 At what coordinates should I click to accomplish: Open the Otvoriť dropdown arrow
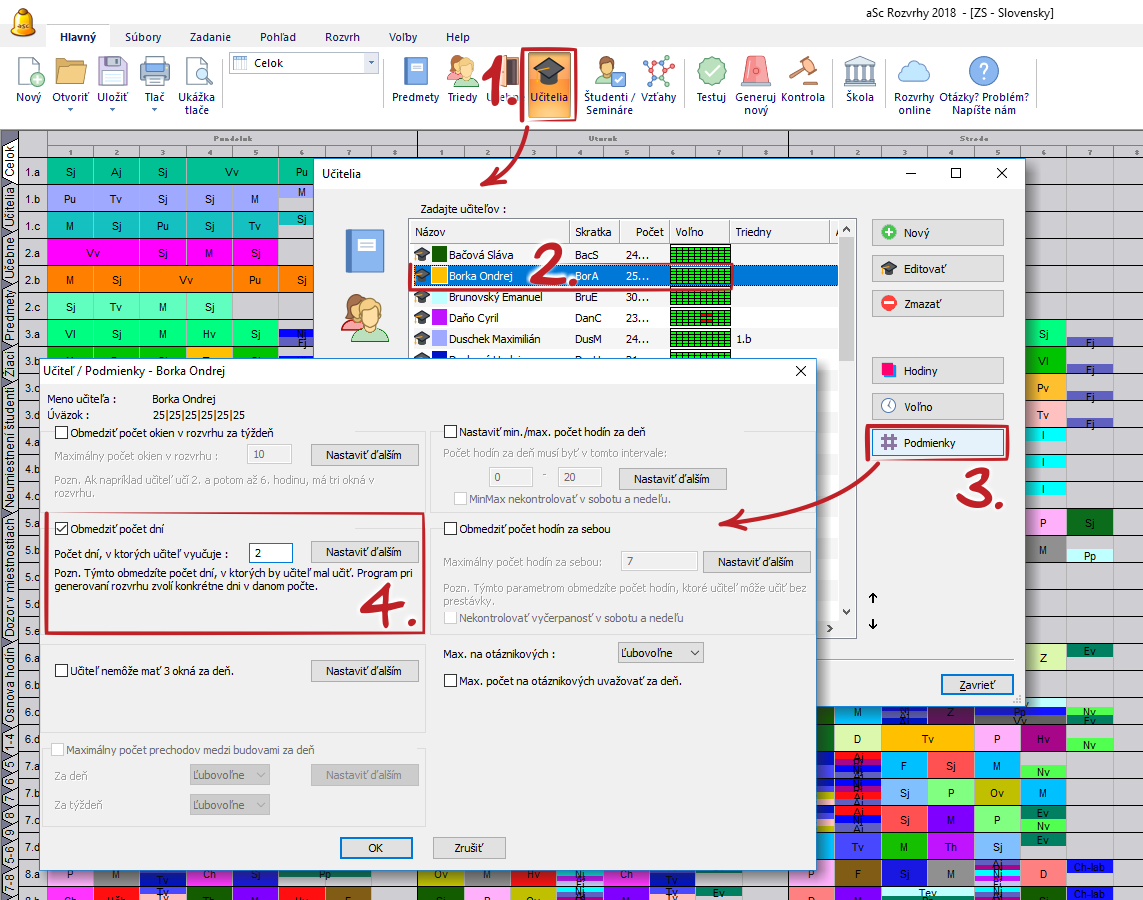click(70, 110)
